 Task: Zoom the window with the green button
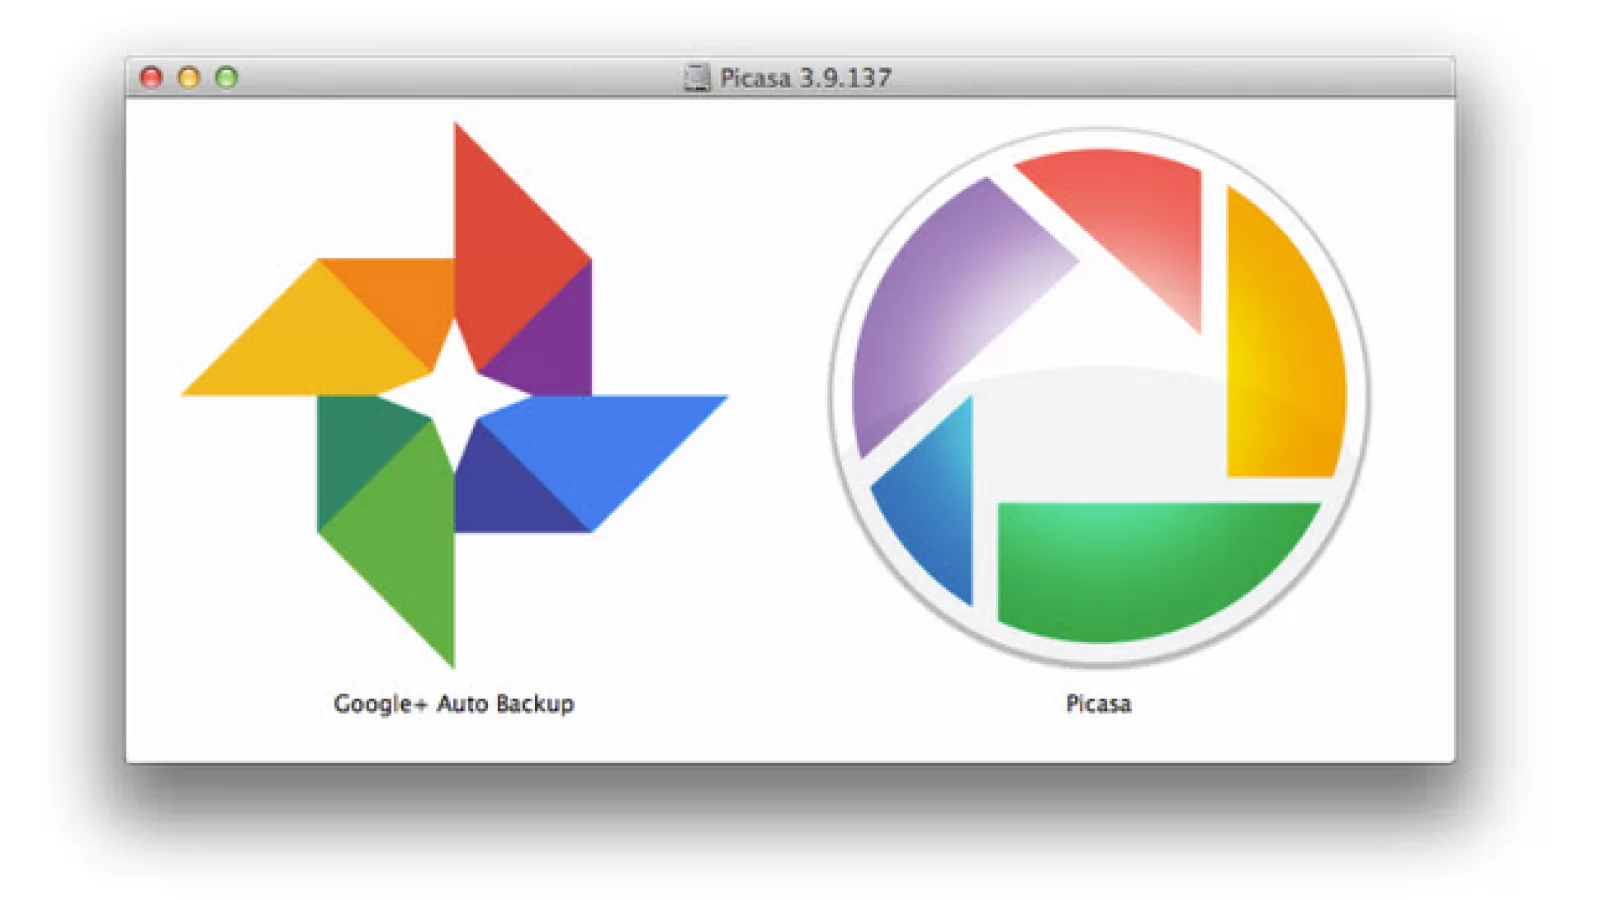click(x=227, y=78)
